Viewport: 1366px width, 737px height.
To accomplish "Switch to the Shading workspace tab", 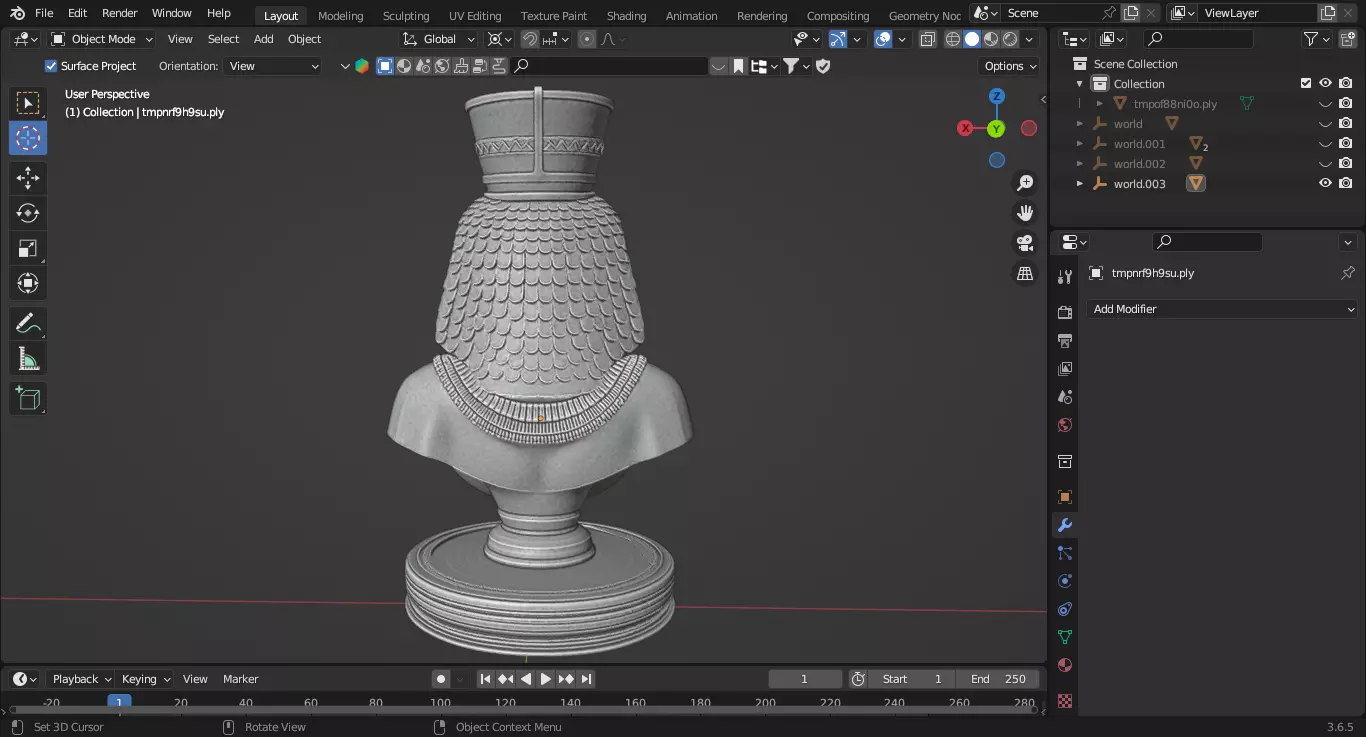I will tap(627, 15).
